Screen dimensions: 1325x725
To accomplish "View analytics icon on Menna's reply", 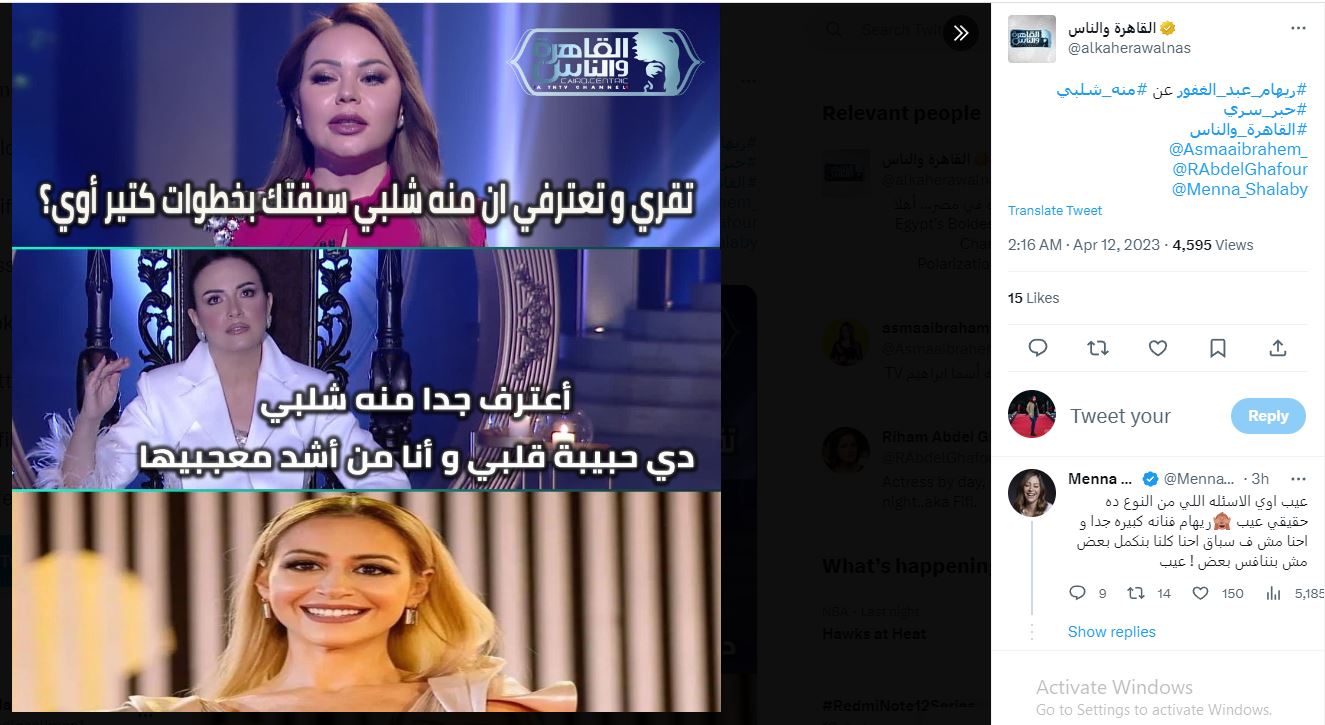I will tap(1274, 593).
